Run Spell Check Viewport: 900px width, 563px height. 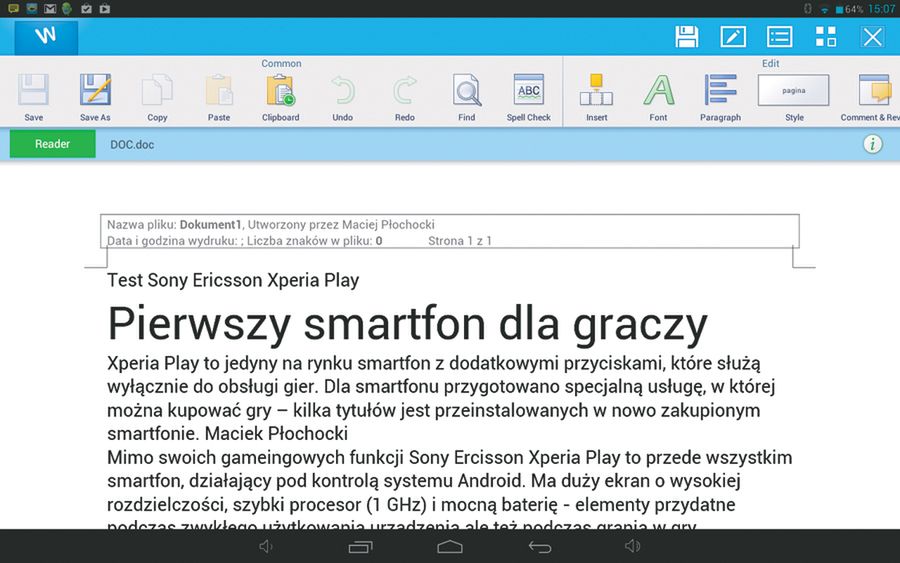coord(529,98)
